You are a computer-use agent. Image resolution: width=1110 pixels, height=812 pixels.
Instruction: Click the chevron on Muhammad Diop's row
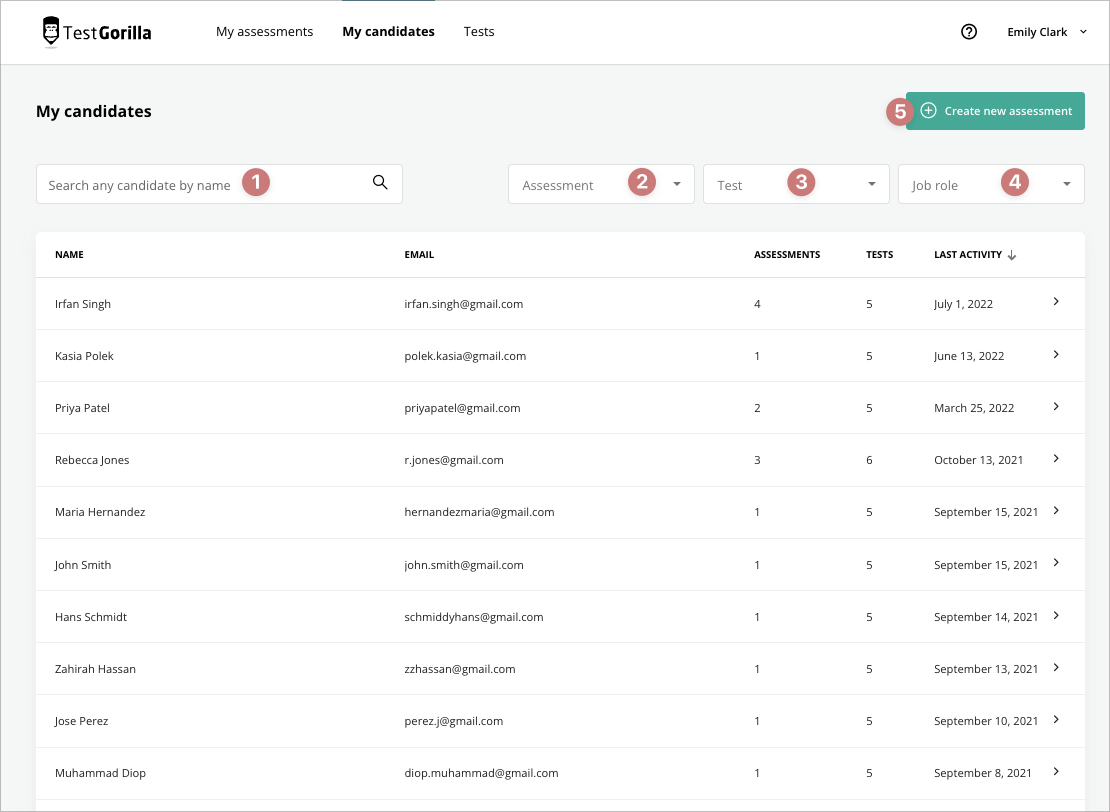click(1056, 771)
